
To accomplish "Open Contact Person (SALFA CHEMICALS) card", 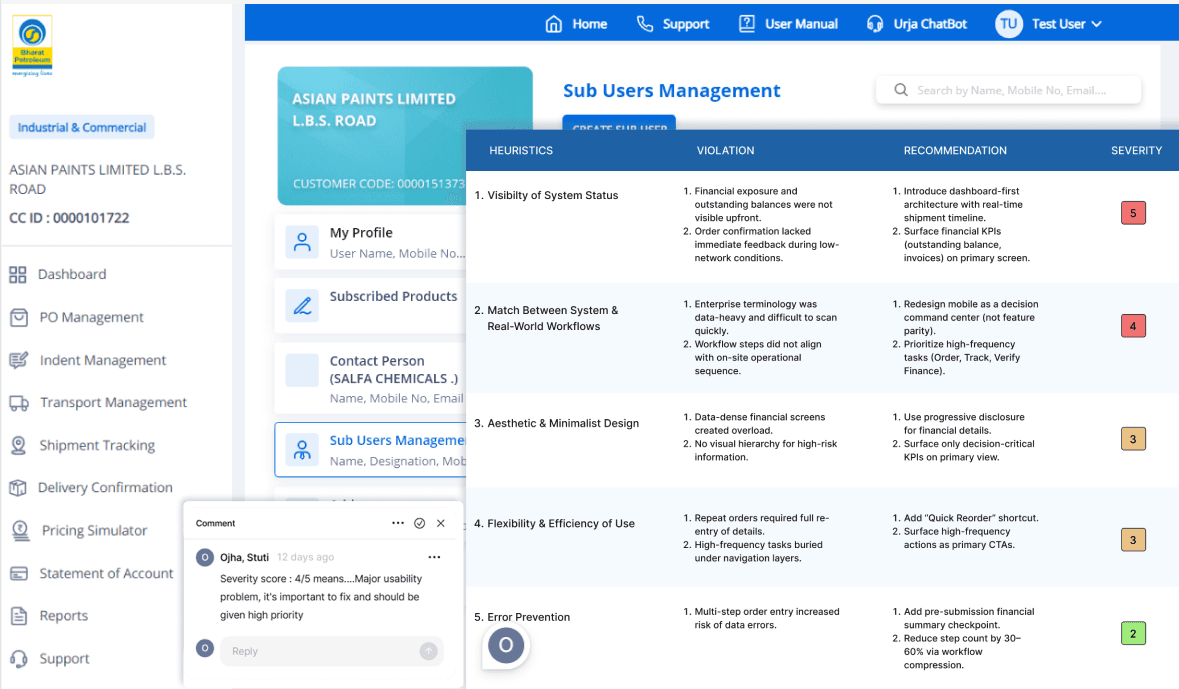I will (x=371, y=378).
